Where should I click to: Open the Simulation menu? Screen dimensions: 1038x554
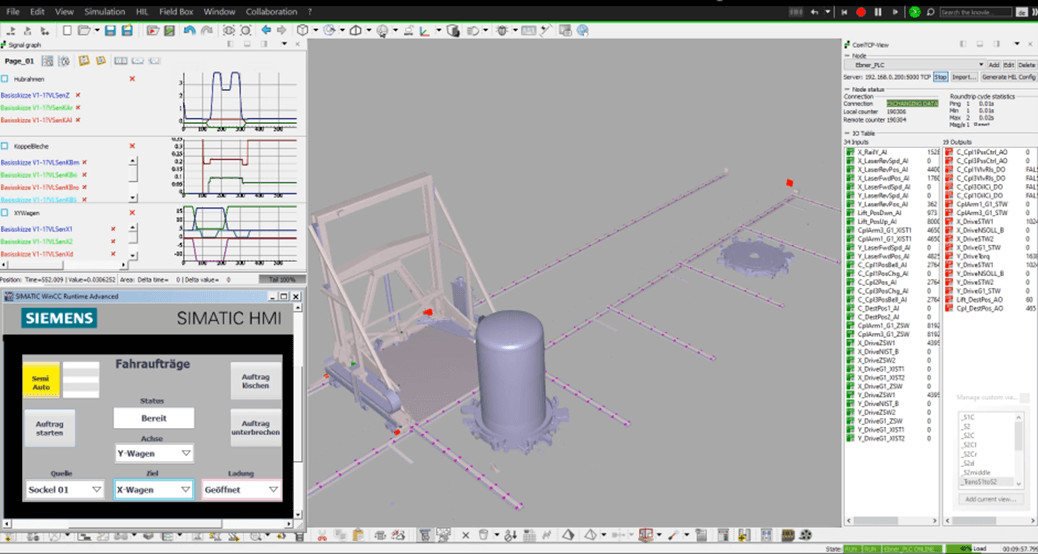104,12
